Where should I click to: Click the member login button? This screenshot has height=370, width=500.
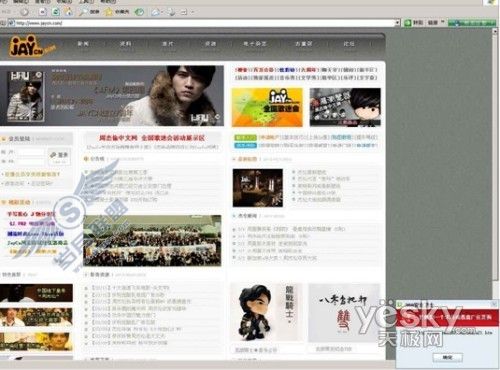pos(59,156)
